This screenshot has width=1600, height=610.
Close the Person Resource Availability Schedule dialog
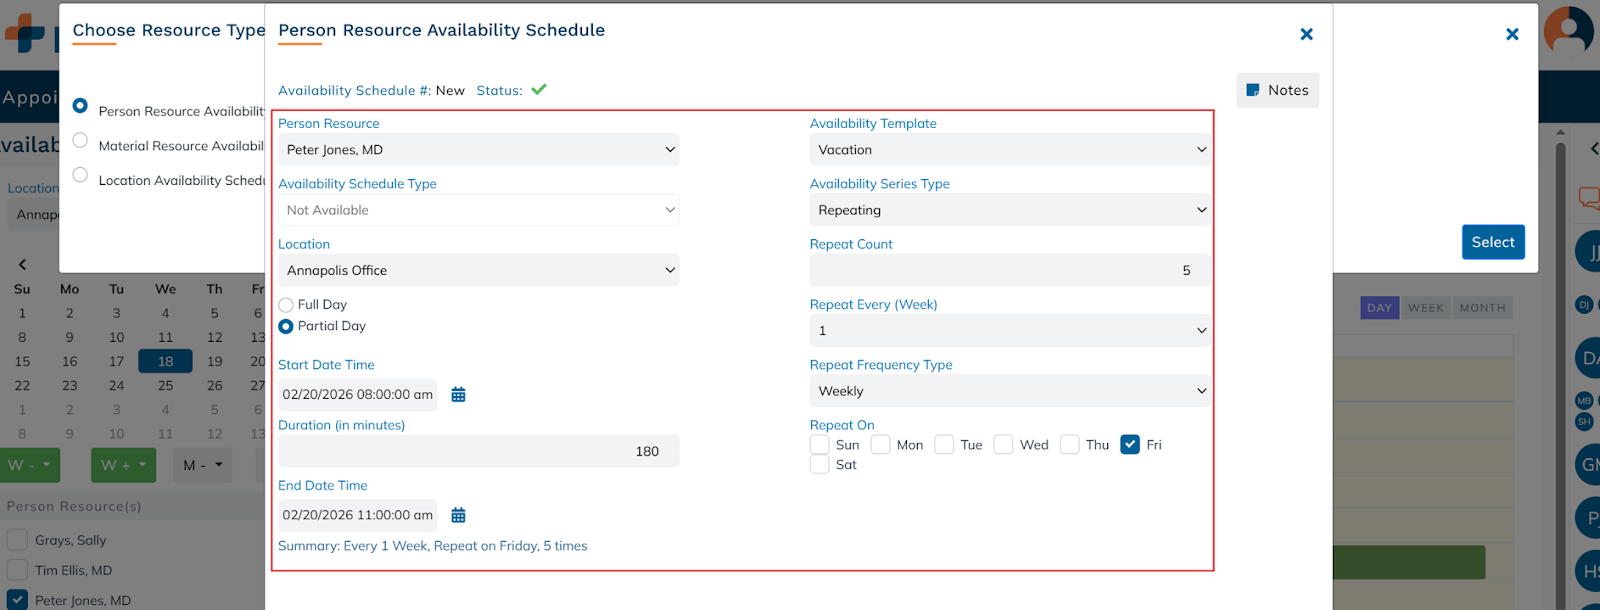(x=1306, y=34)
